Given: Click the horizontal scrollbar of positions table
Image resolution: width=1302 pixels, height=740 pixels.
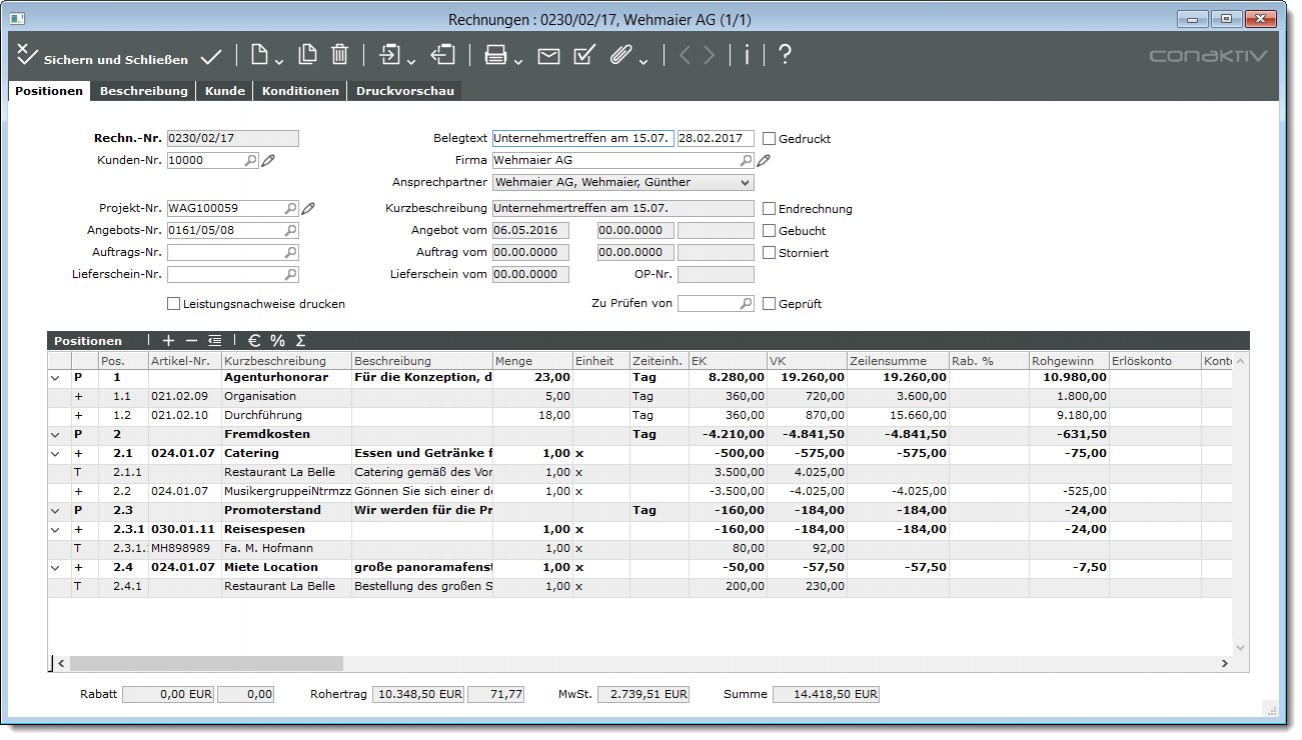Looking at the screenshot, I should 206,663.
